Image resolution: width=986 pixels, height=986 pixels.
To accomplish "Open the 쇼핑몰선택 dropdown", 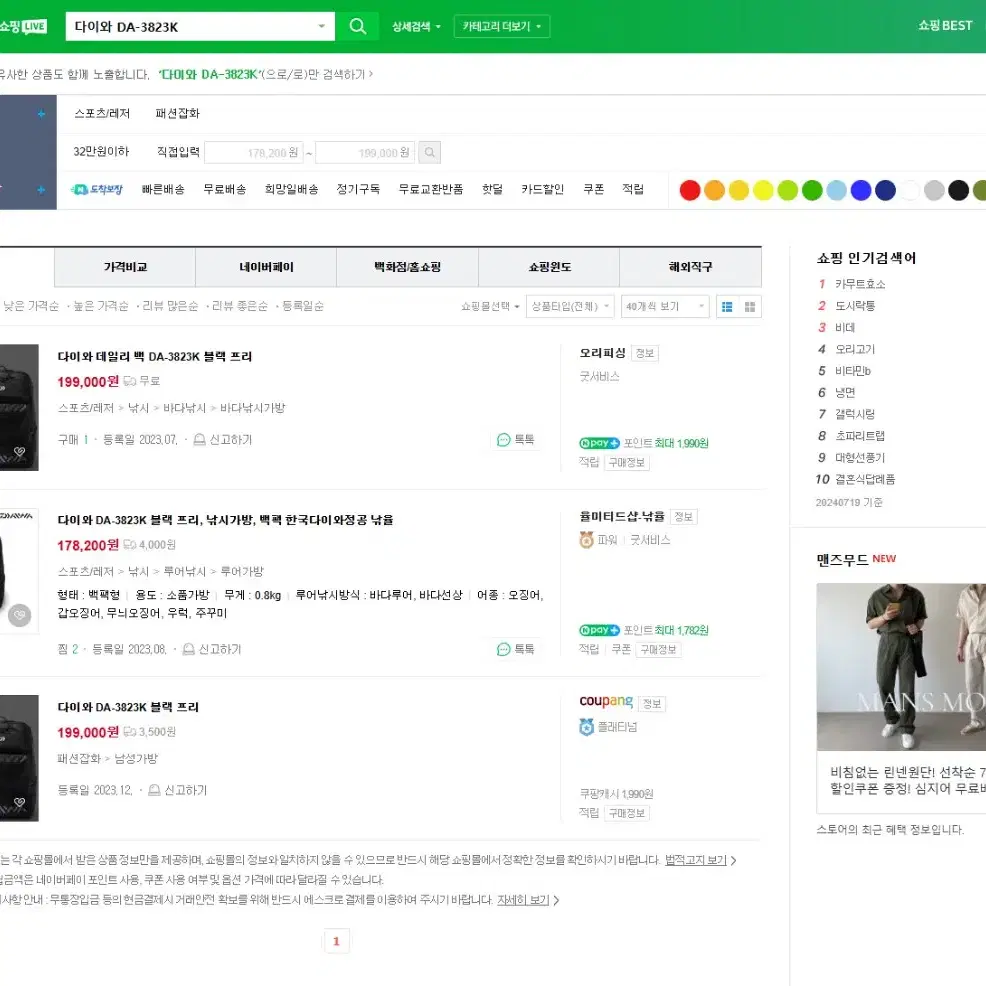I will [x=490, y=307].
